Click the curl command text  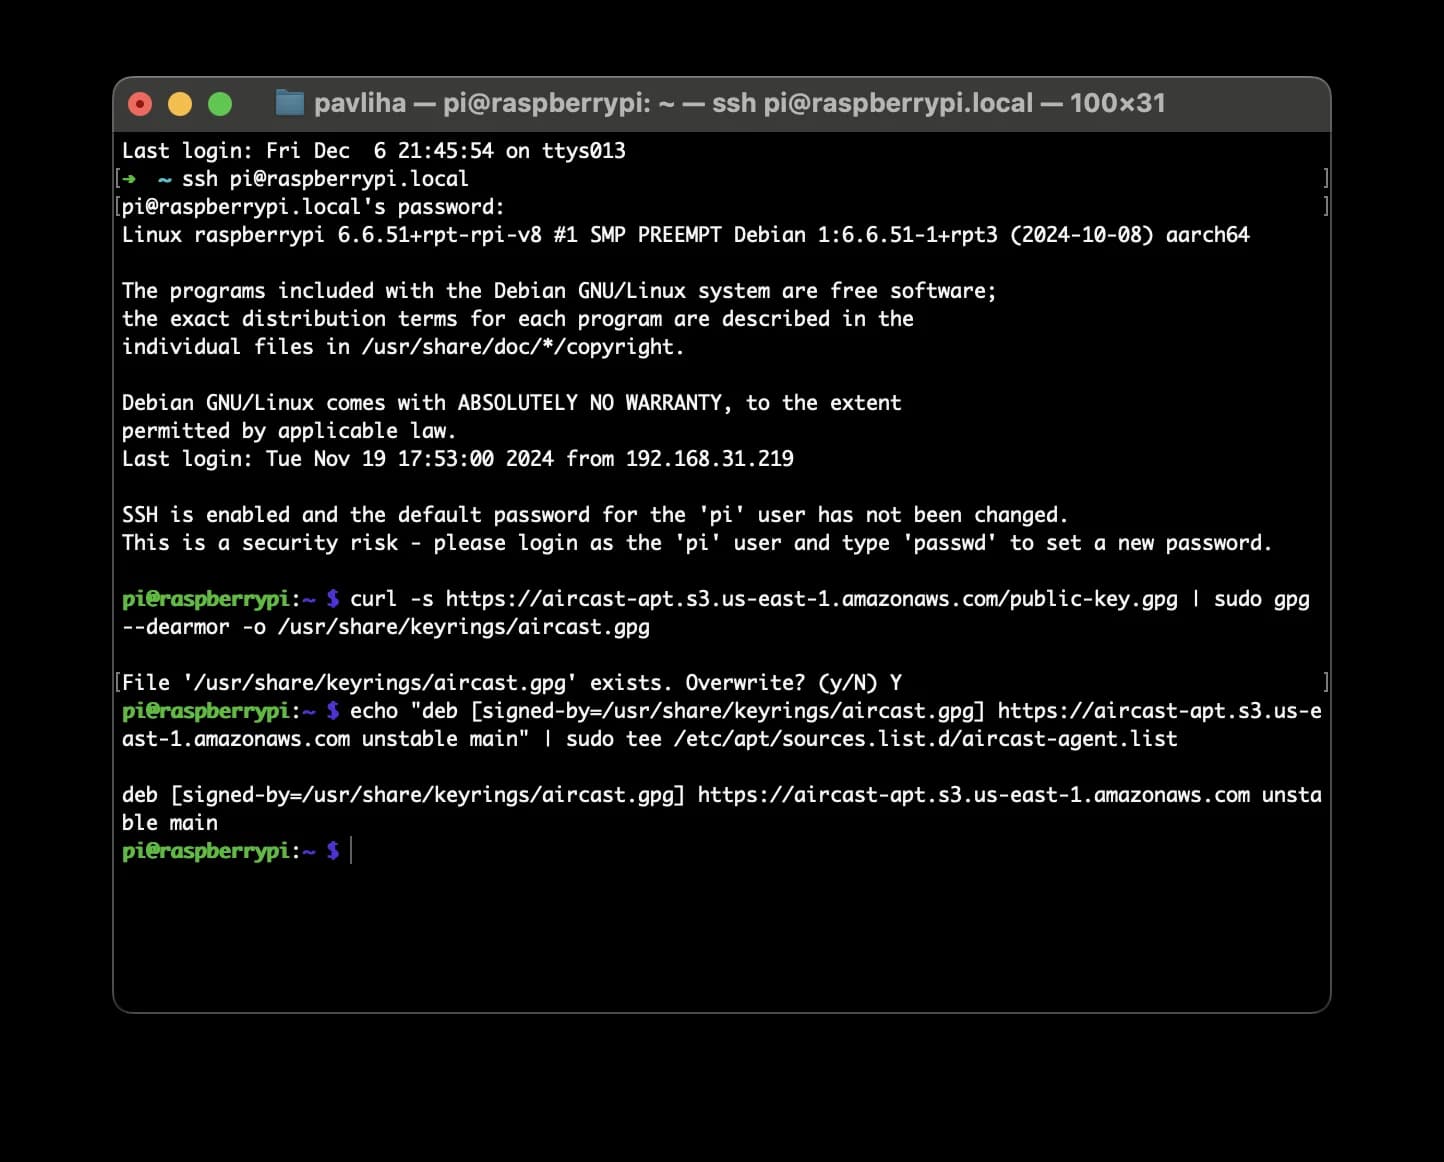(375, 598)
